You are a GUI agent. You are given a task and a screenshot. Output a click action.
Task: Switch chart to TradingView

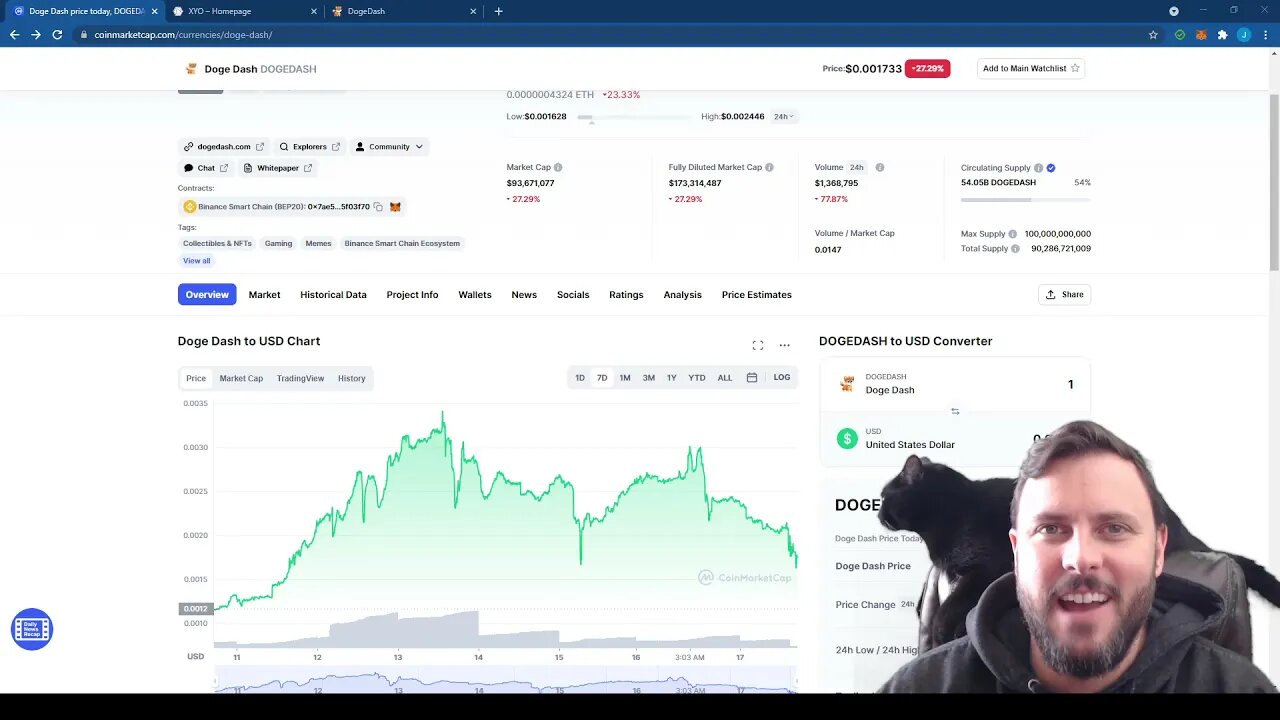tap(300, 379)
